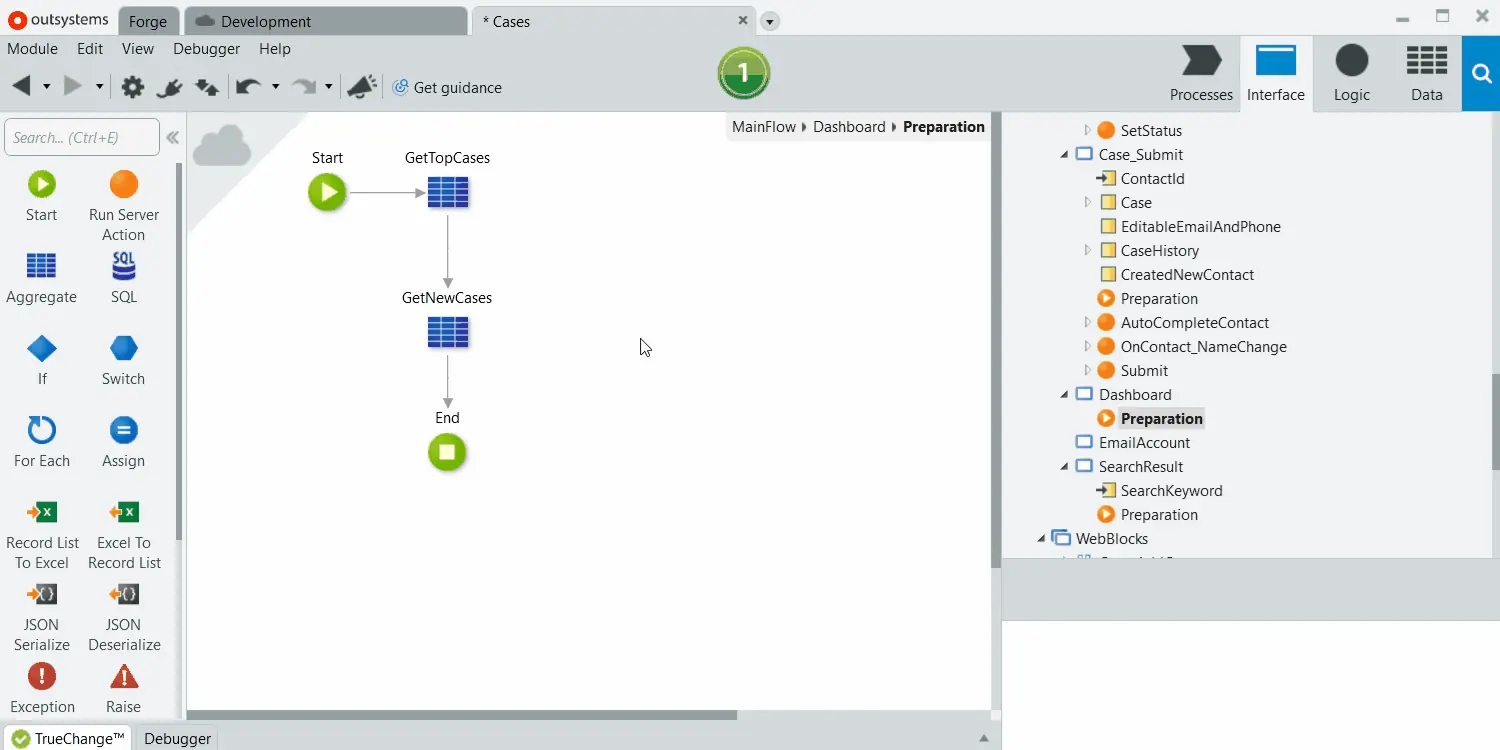Navigate to Dashboard in breadcrumb
The width and height of the screenshot is (1500, 750).
(849, 126)
